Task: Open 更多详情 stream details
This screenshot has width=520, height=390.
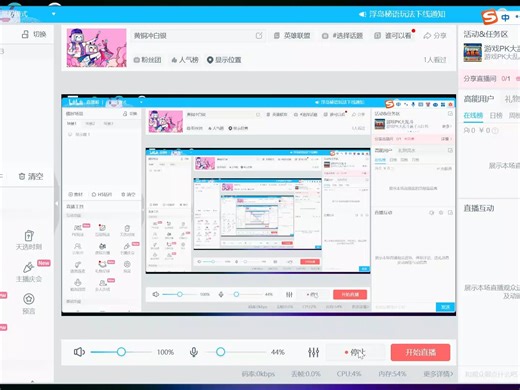Action: click(x=438, y=374)
